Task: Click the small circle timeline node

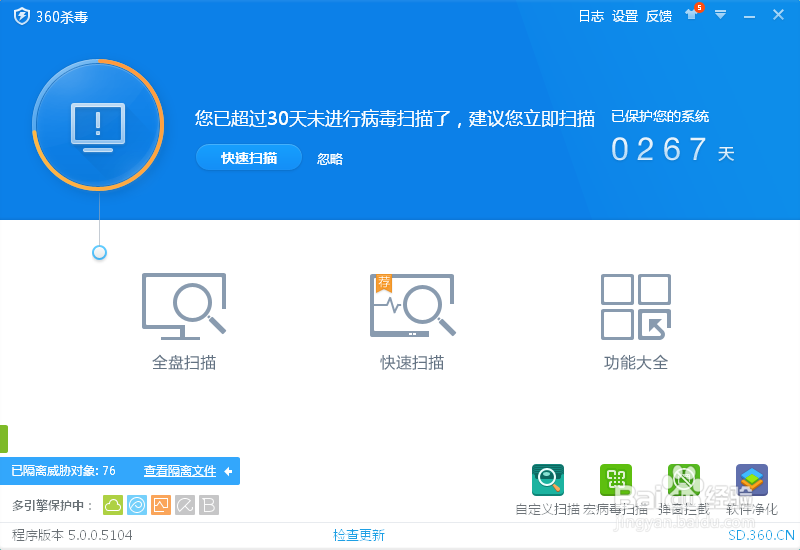Action: [x=99, y=253]
